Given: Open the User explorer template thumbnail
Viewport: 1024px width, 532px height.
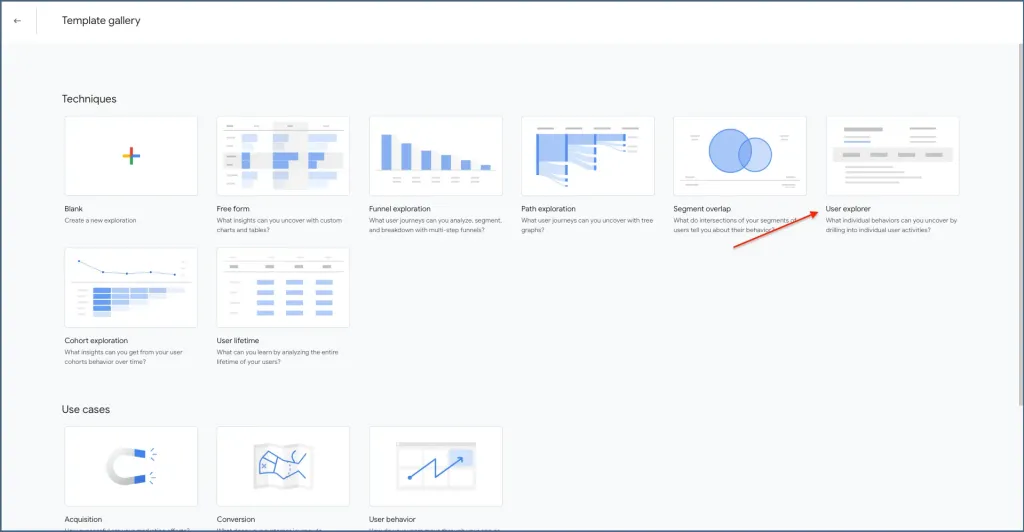Looking at the screenshot, I should pyautogui.click(x=893, y=156).
